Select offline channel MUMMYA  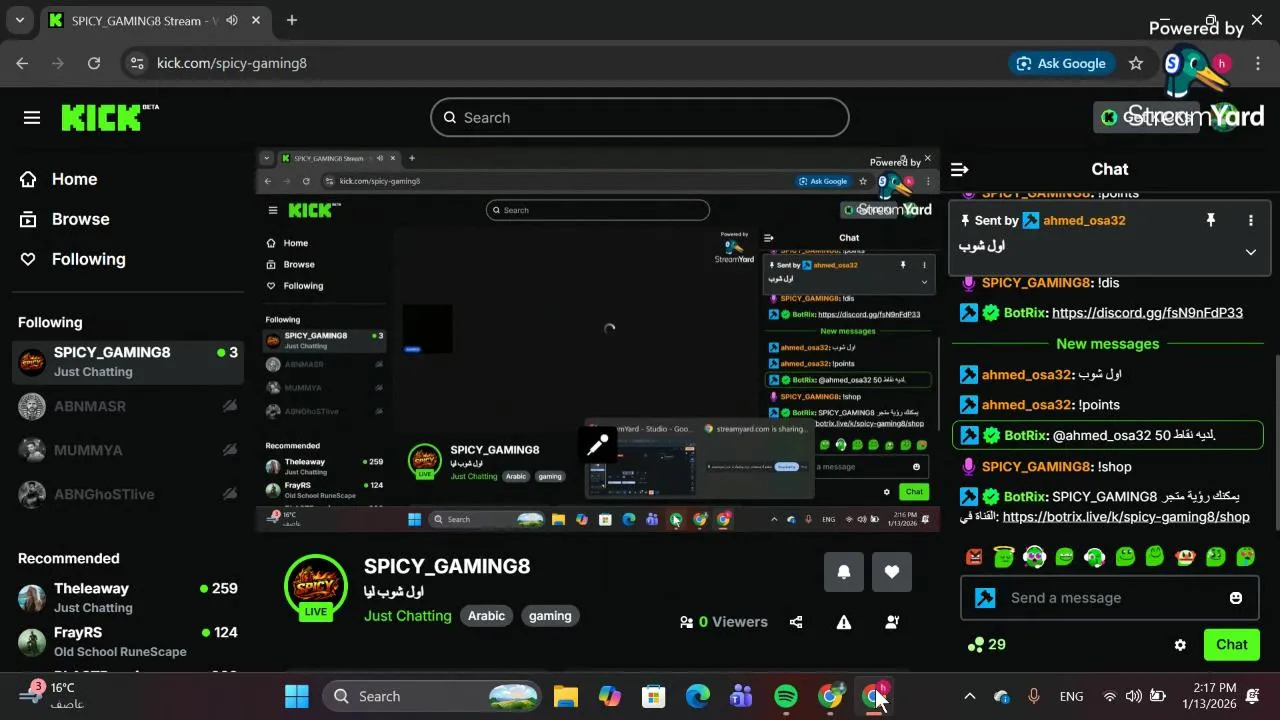[128, 450]
